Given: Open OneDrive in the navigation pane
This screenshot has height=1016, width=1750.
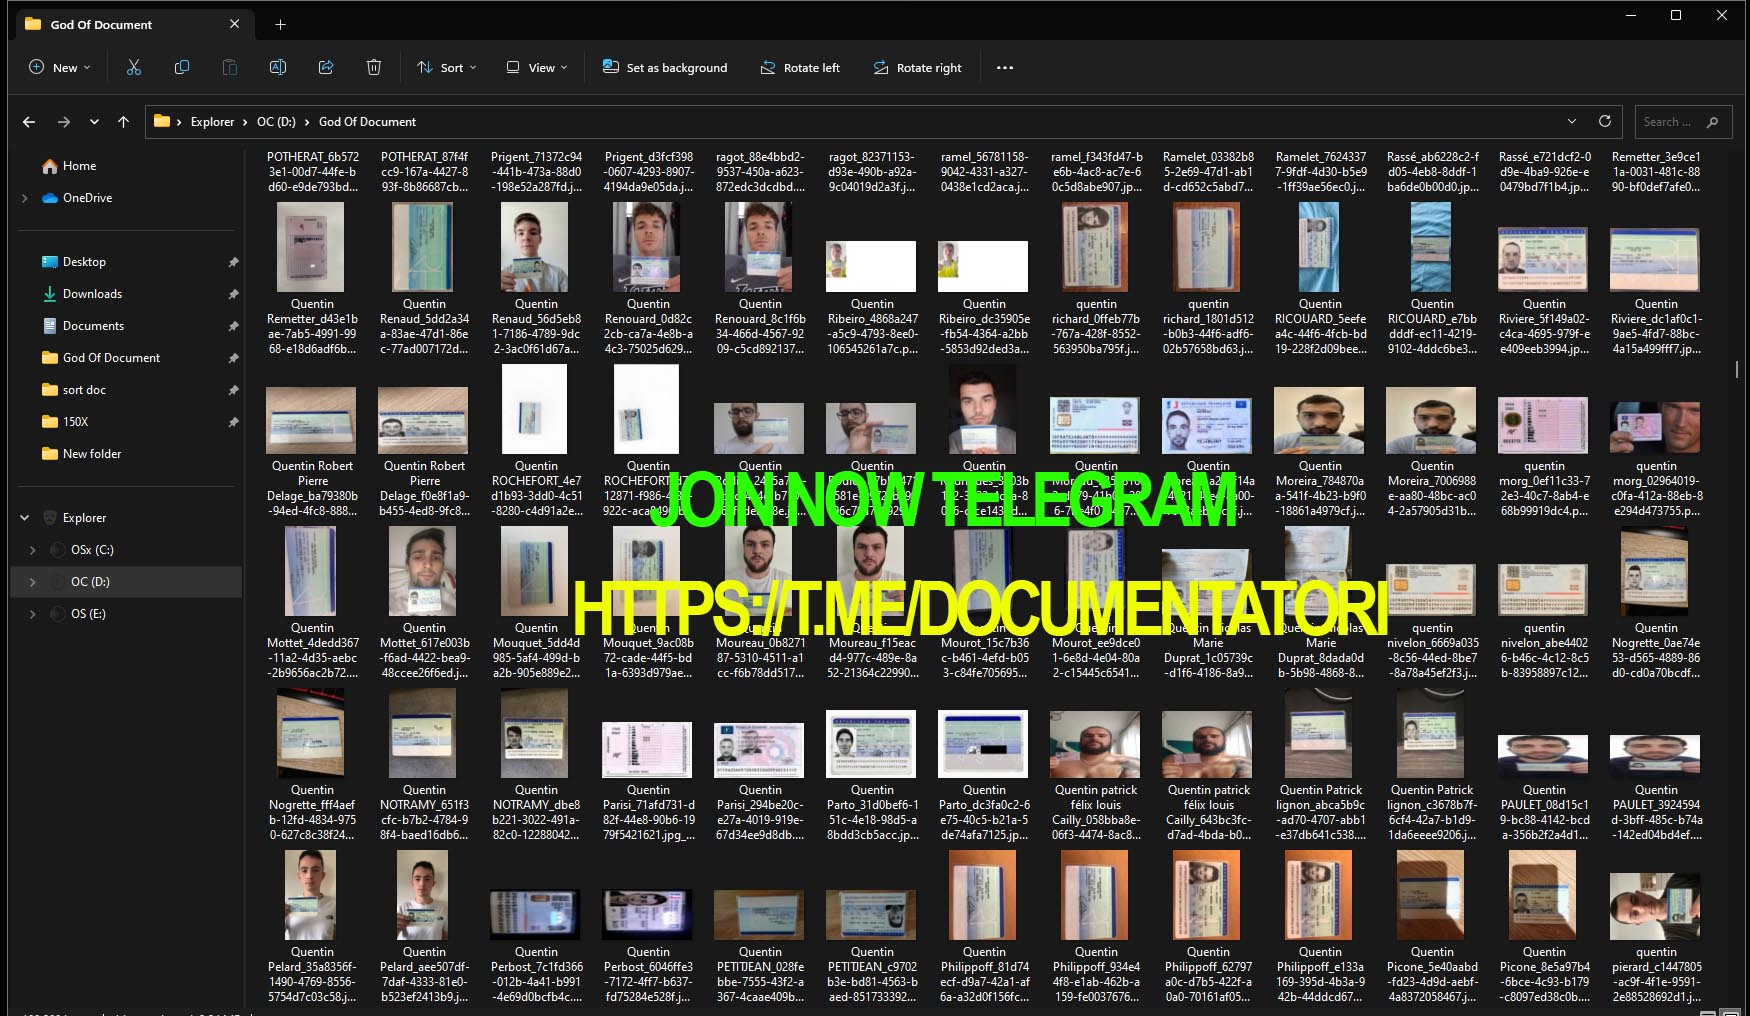Looking at the screenshot, I should pos(87,198).
